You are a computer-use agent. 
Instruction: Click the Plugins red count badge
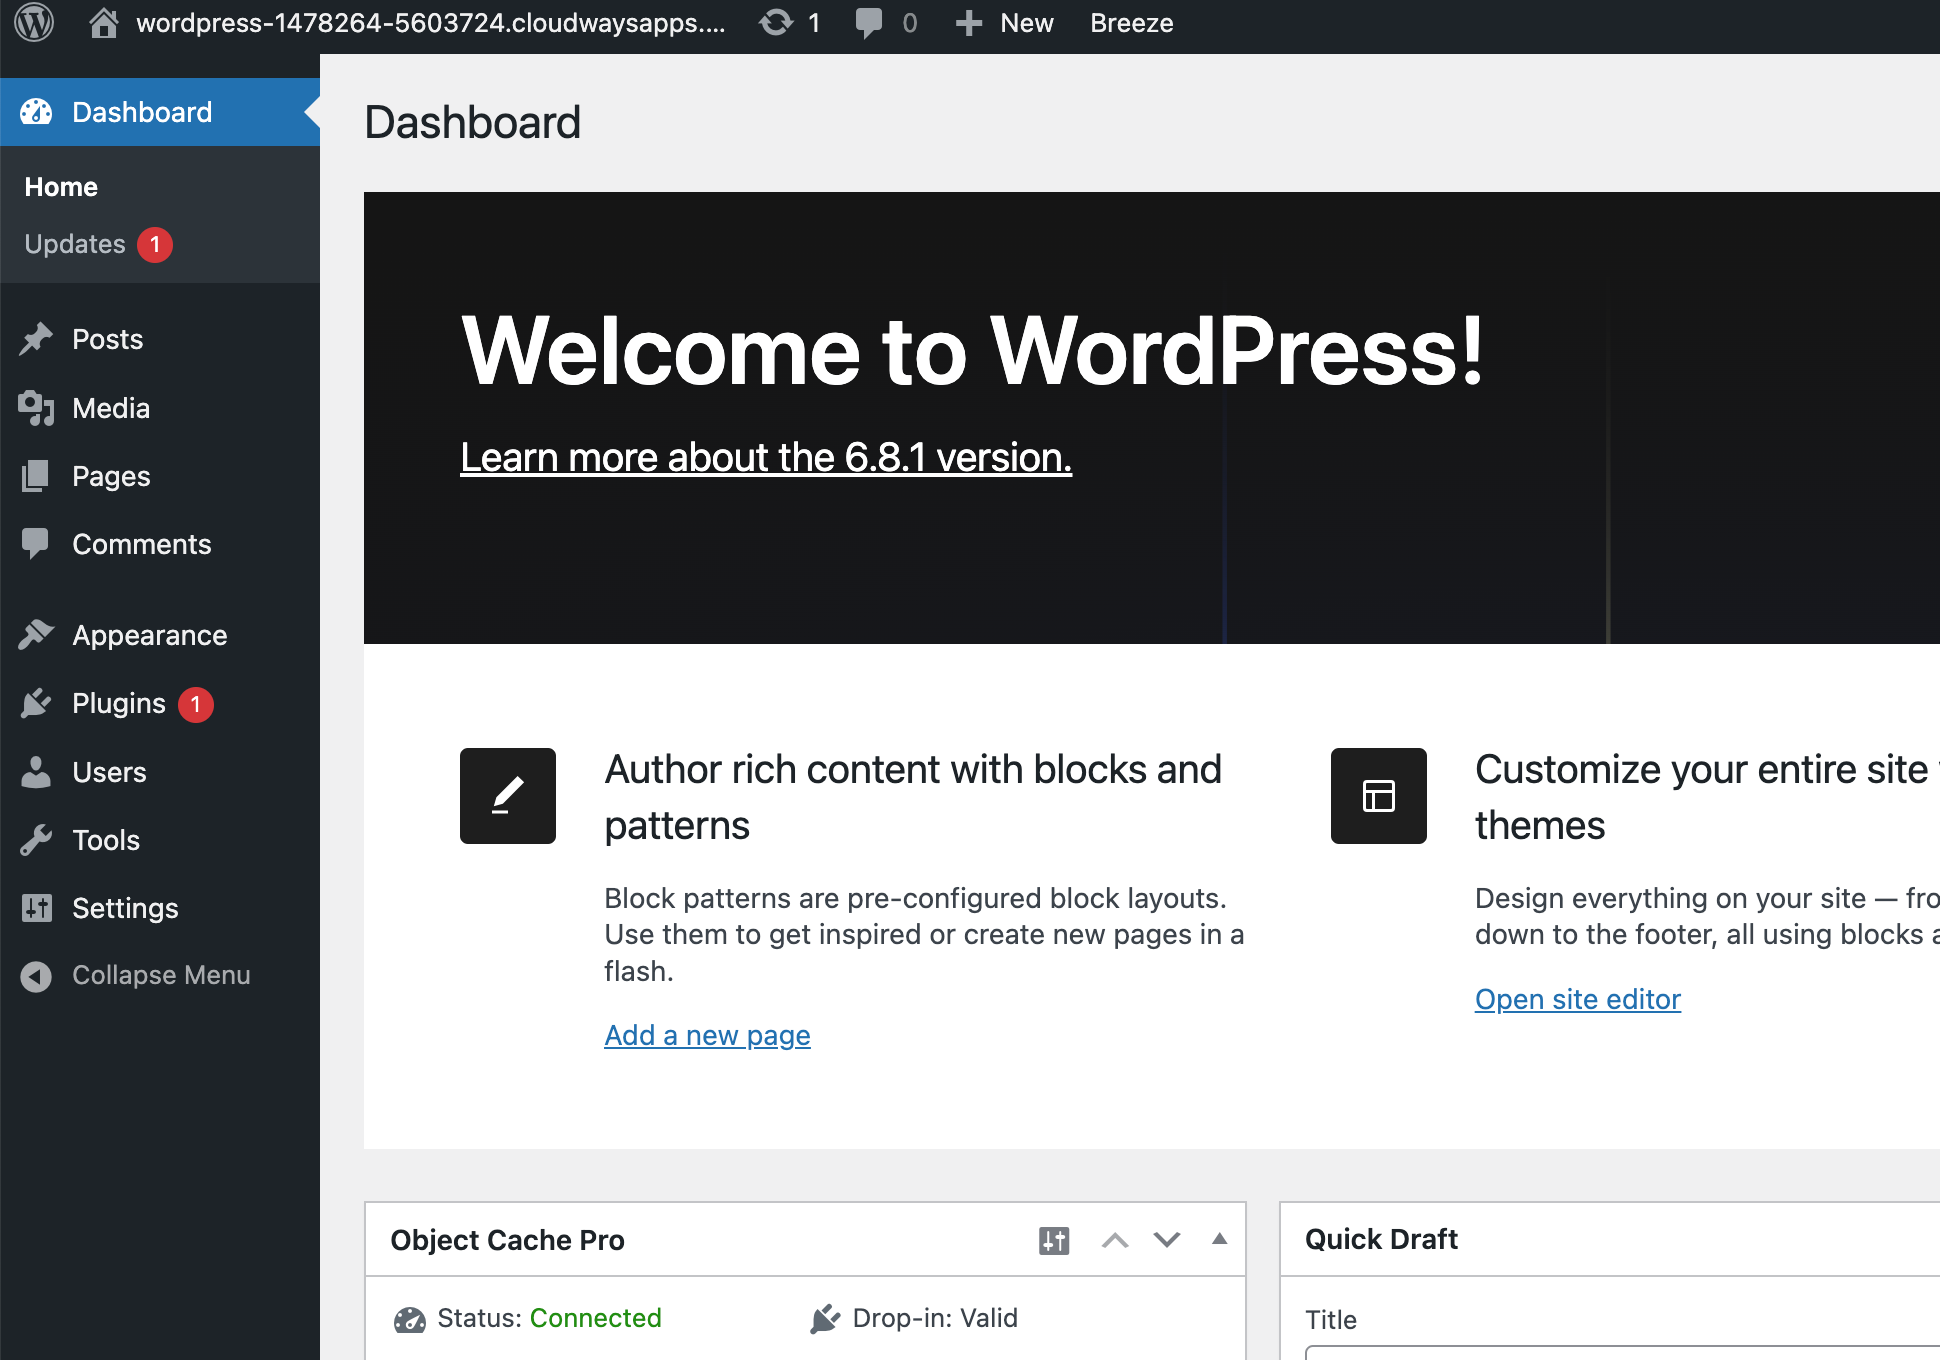click(x=196, y=704)
